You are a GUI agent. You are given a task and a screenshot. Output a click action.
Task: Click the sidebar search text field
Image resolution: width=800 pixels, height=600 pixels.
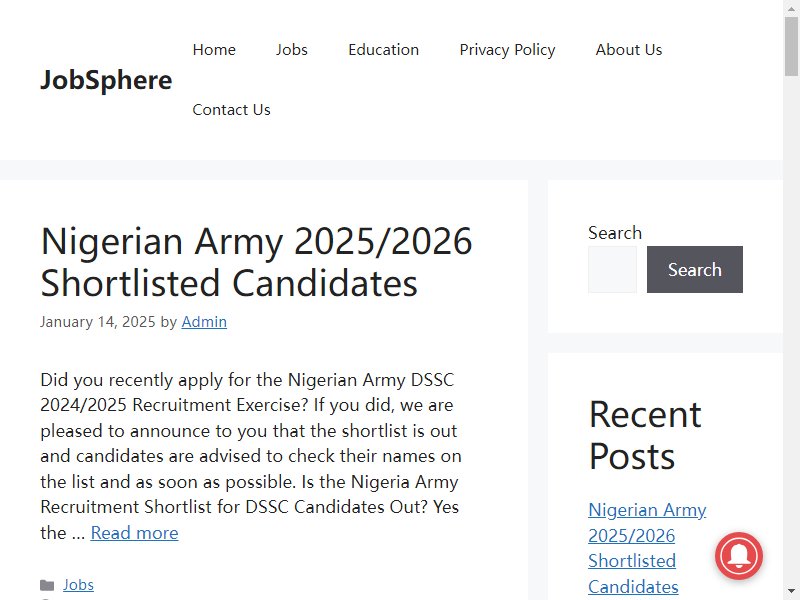pos(612,269)
